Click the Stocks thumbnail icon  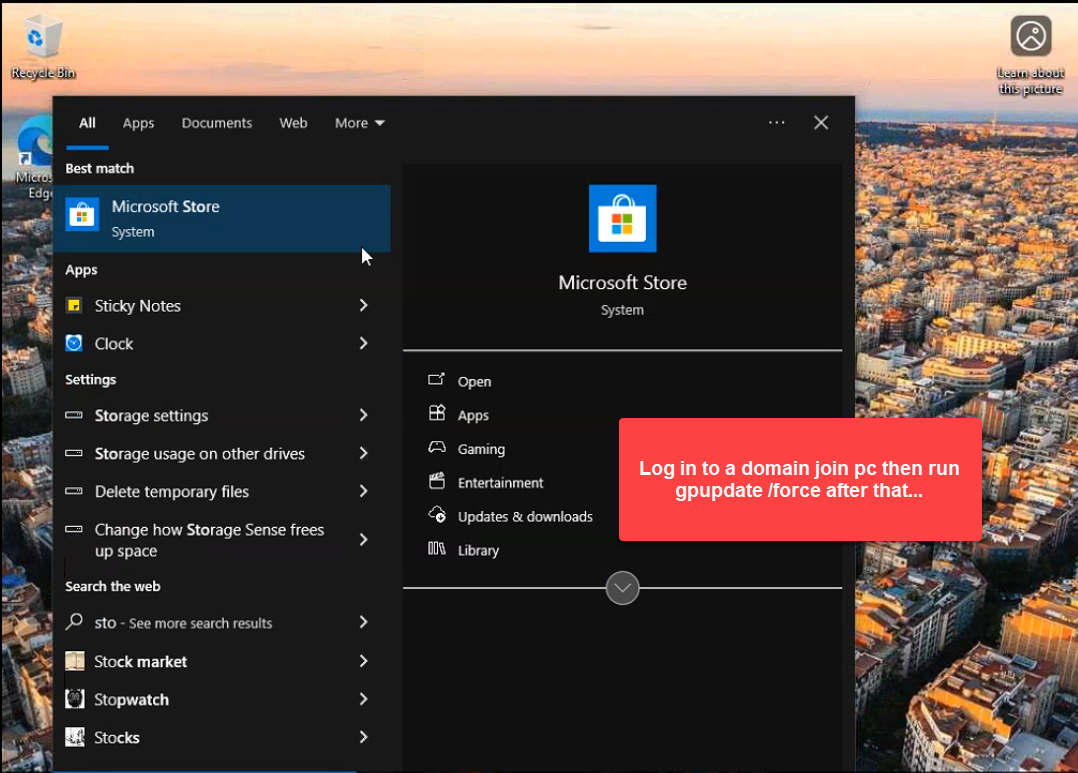pyautogui.click(x=75, y=737)
